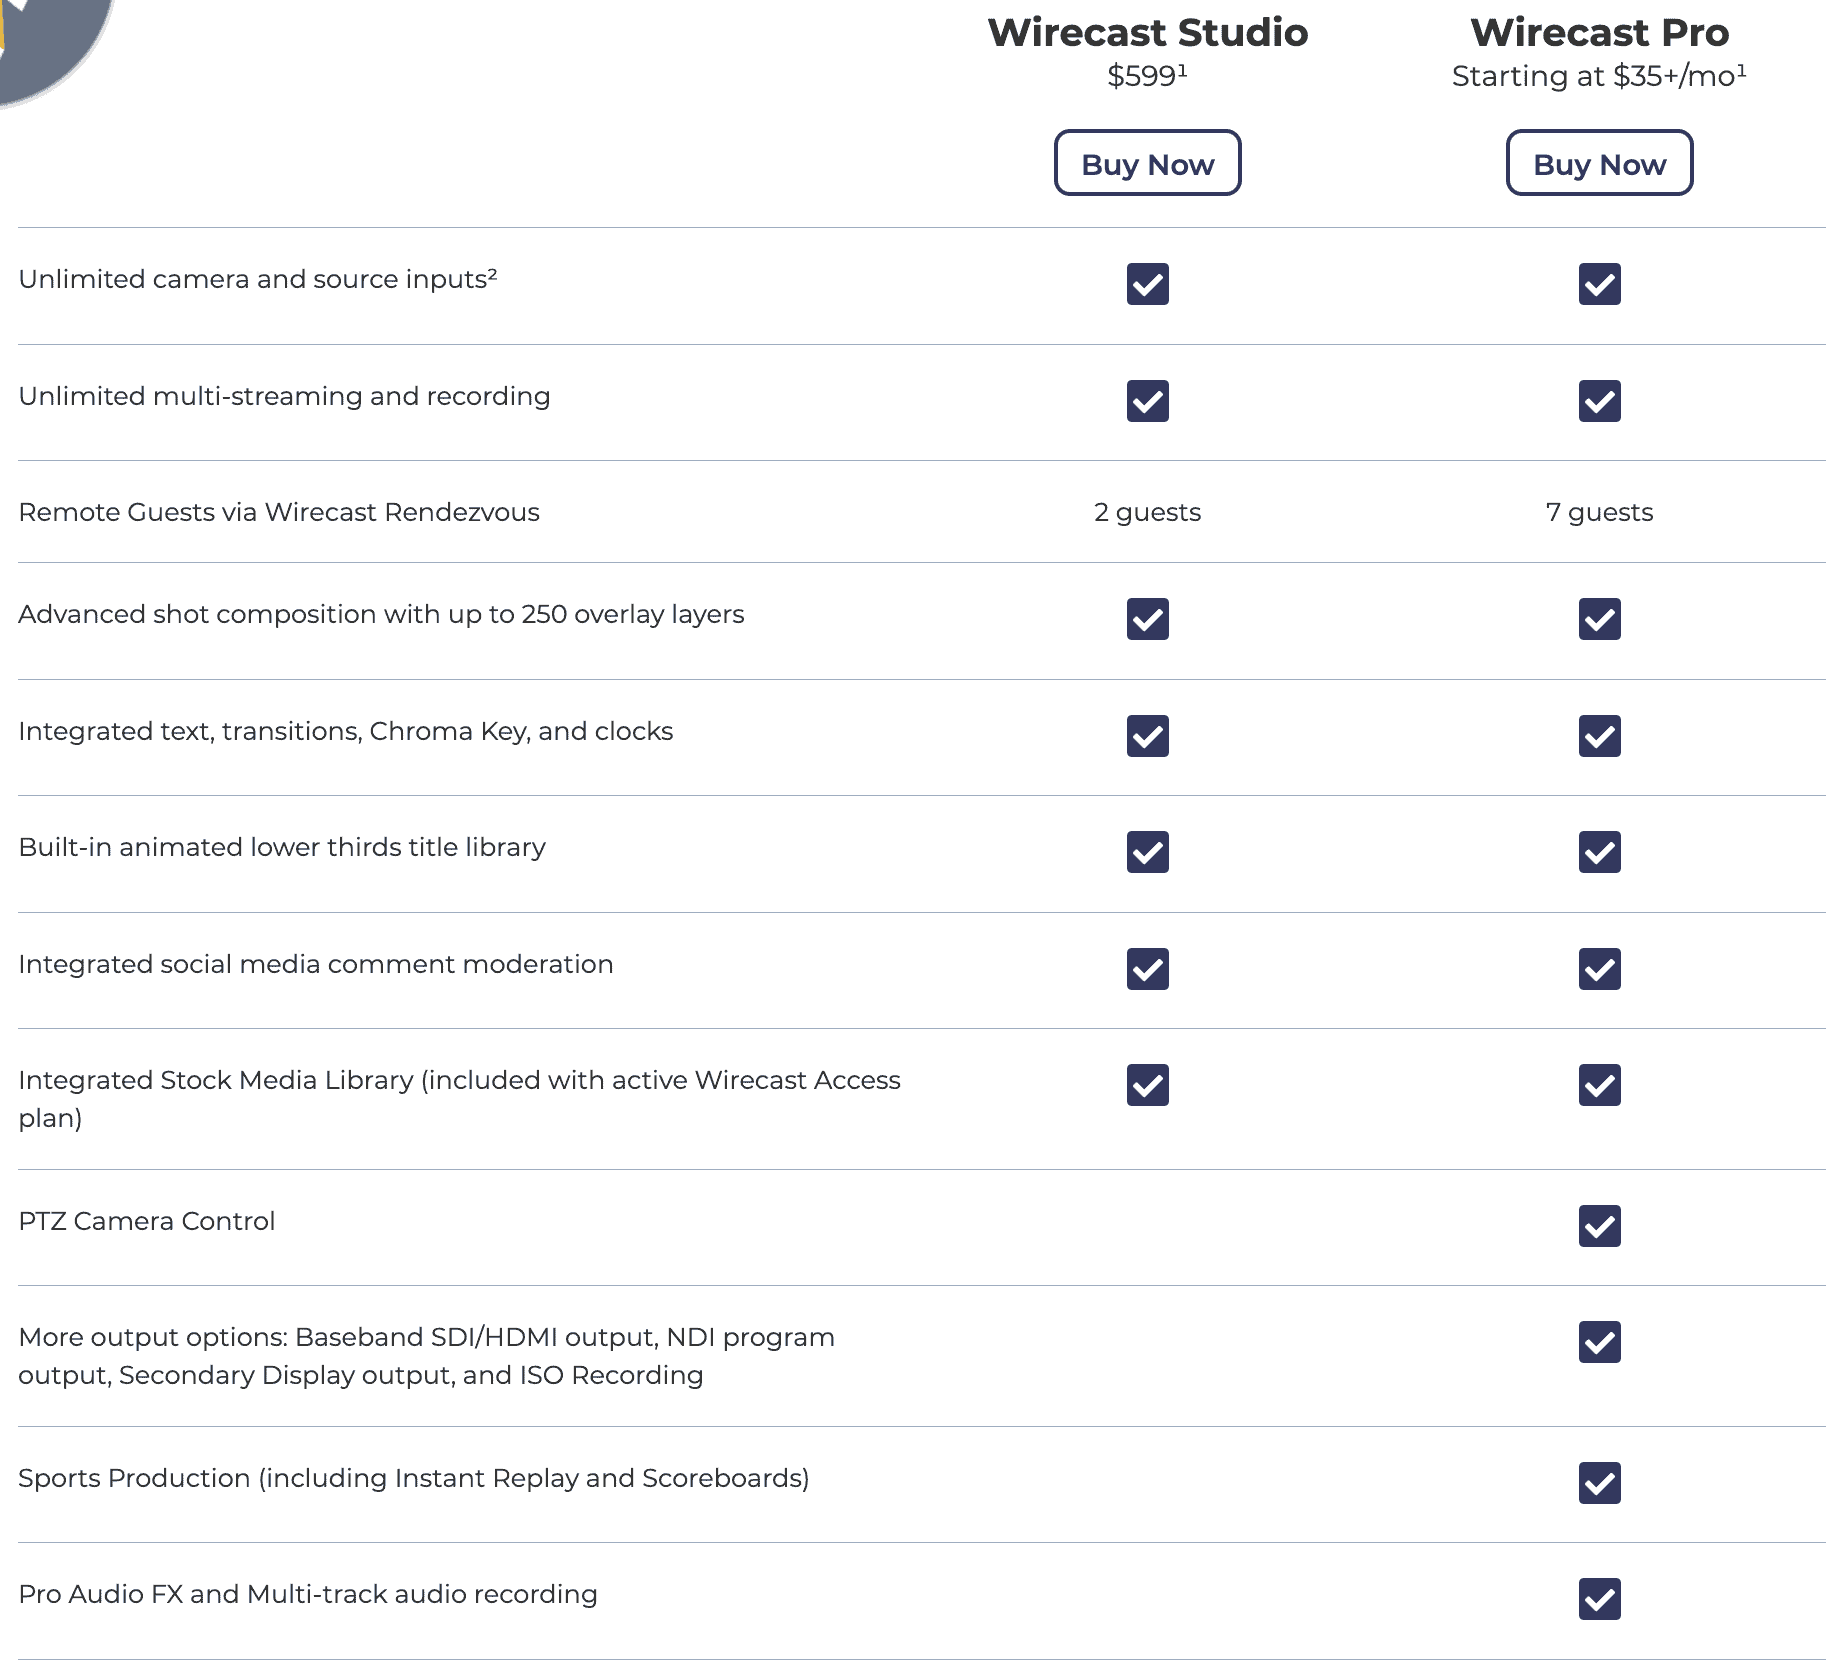1832x1668 pixels.
Task: Toggle the Studio checkmark for Stock Media Library
Action: click(1147, 1085)
